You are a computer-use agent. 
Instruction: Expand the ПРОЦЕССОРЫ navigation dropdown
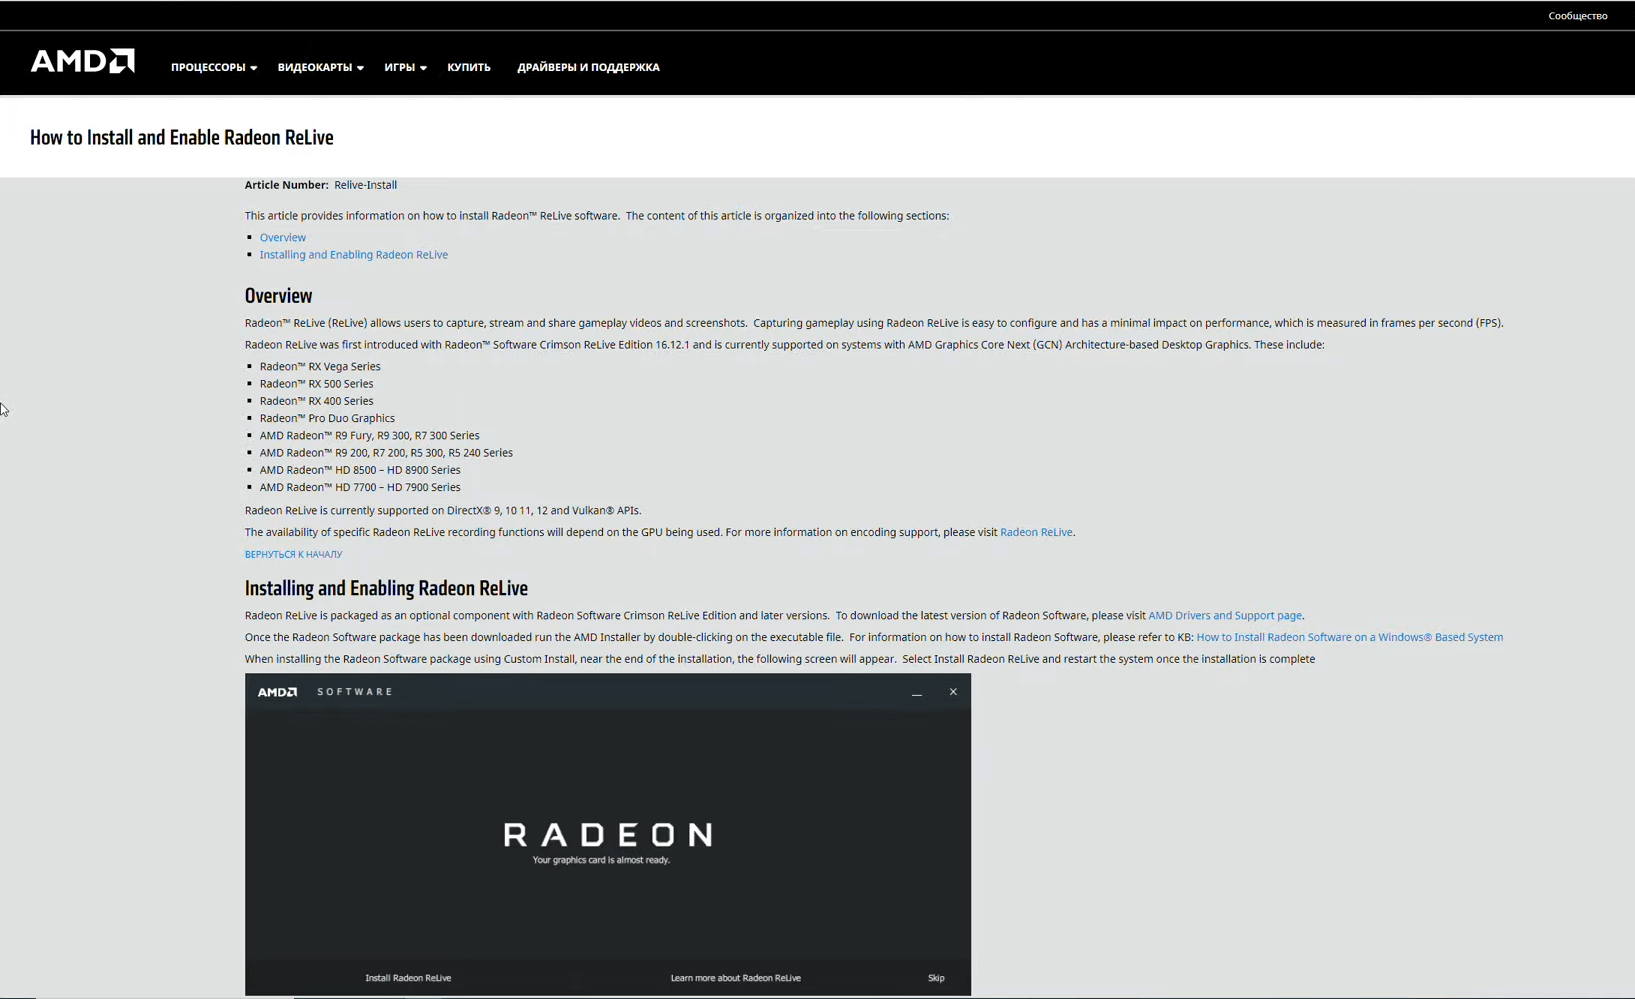click(x=212, y=67)
